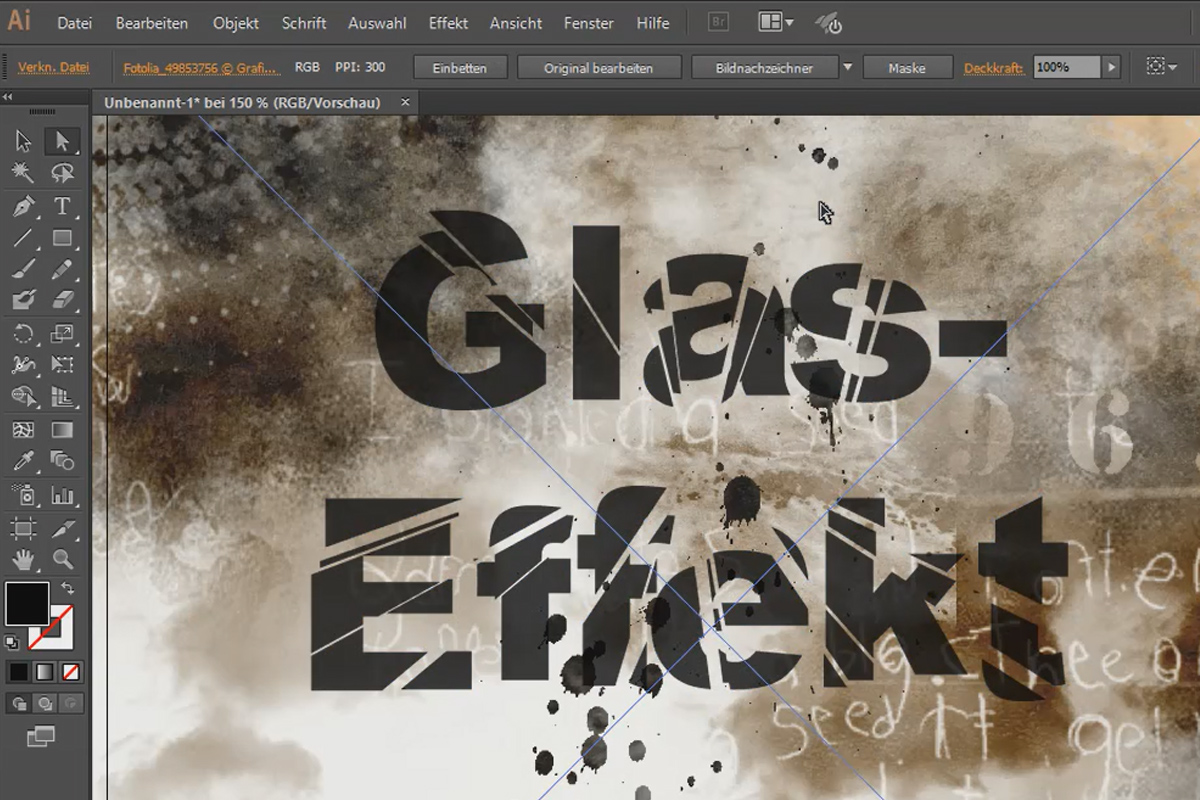Screen dimensions: 1200x800
Task: Choose the Eraser tool
Action: pyautogui.click(x=62, y=300)
